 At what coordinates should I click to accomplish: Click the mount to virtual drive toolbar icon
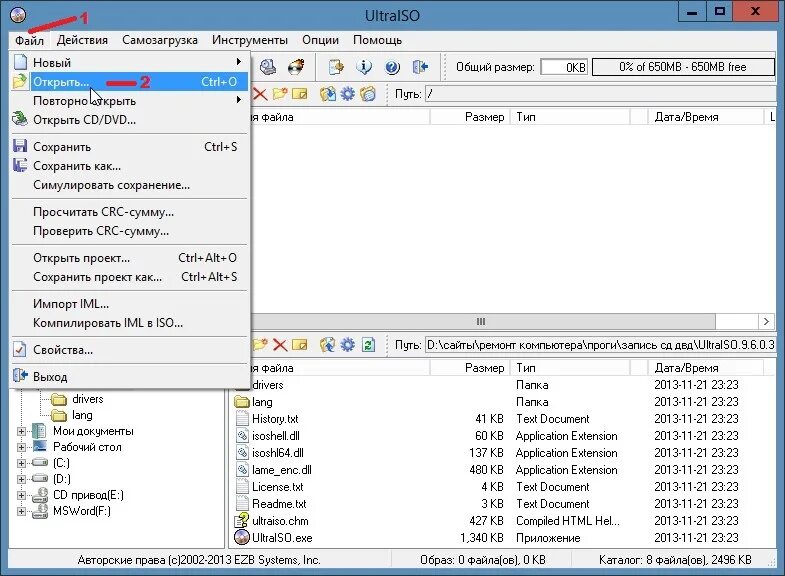coord(267,67)
